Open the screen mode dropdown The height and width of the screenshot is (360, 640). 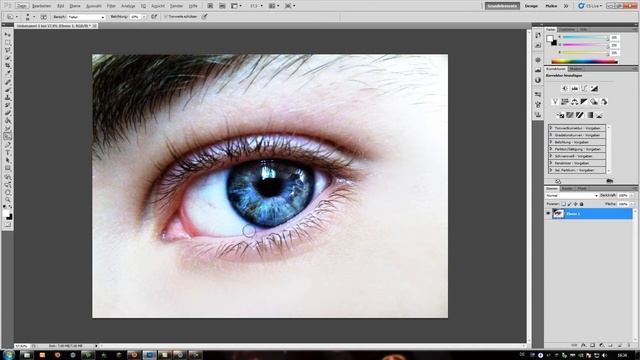pyautogui.click(x=289, y=6)
